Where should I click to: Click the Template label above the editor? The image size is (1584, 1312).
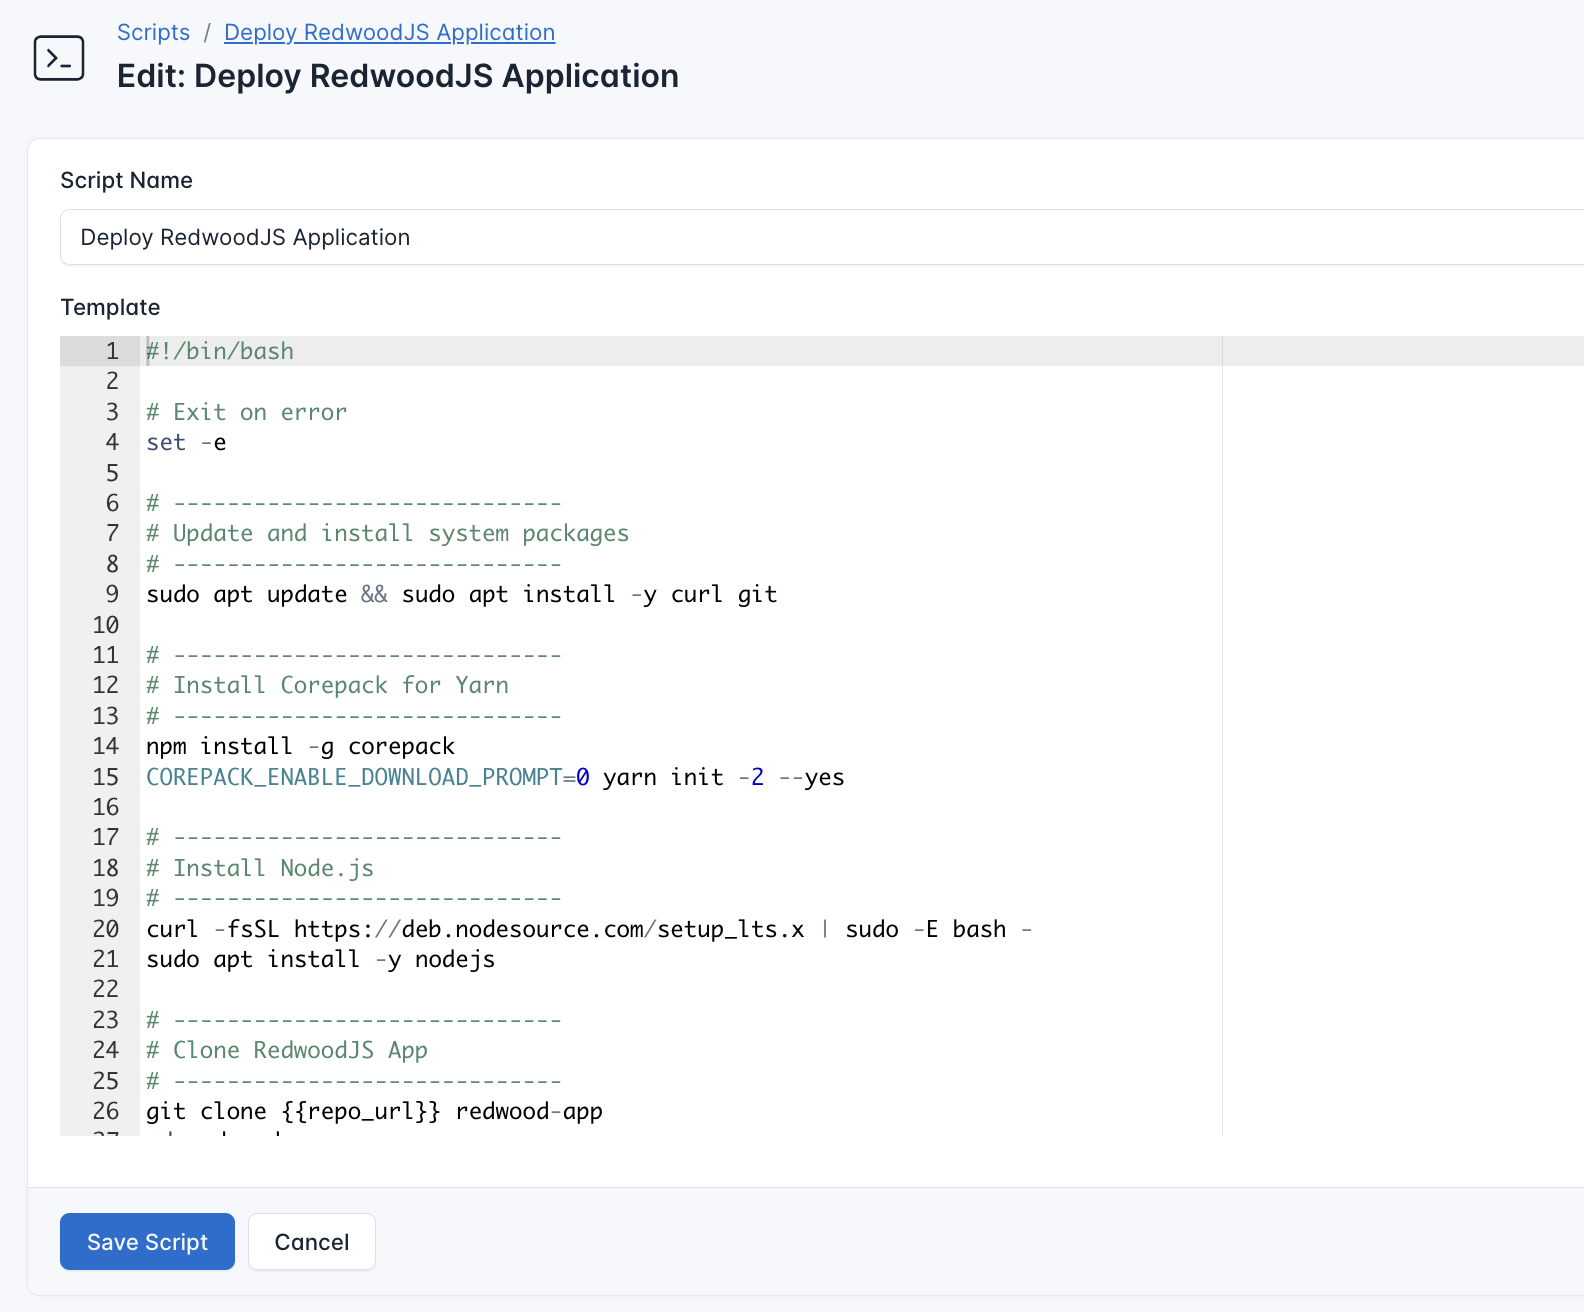click(110, 307)
